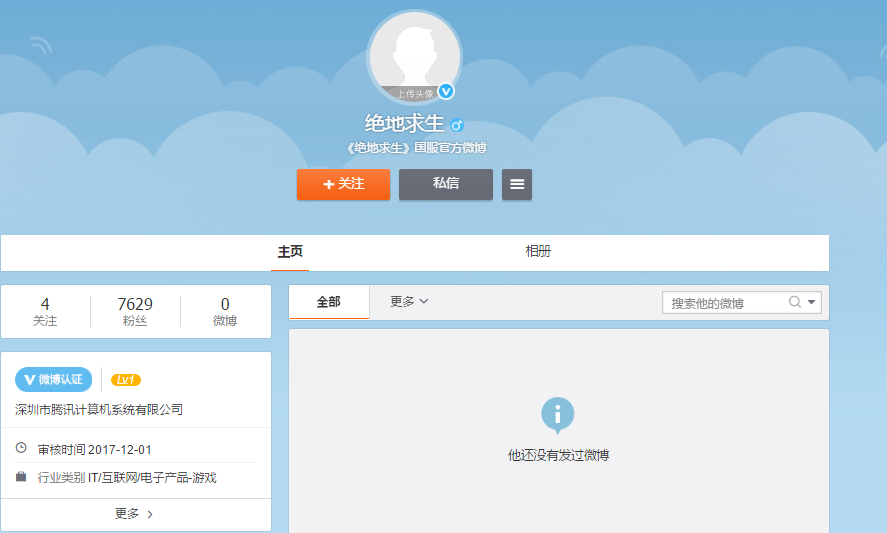Click the blue V verified badge on avatar
Screen dimensions: 887x533
pyautogui.click(x=446, y=91)
